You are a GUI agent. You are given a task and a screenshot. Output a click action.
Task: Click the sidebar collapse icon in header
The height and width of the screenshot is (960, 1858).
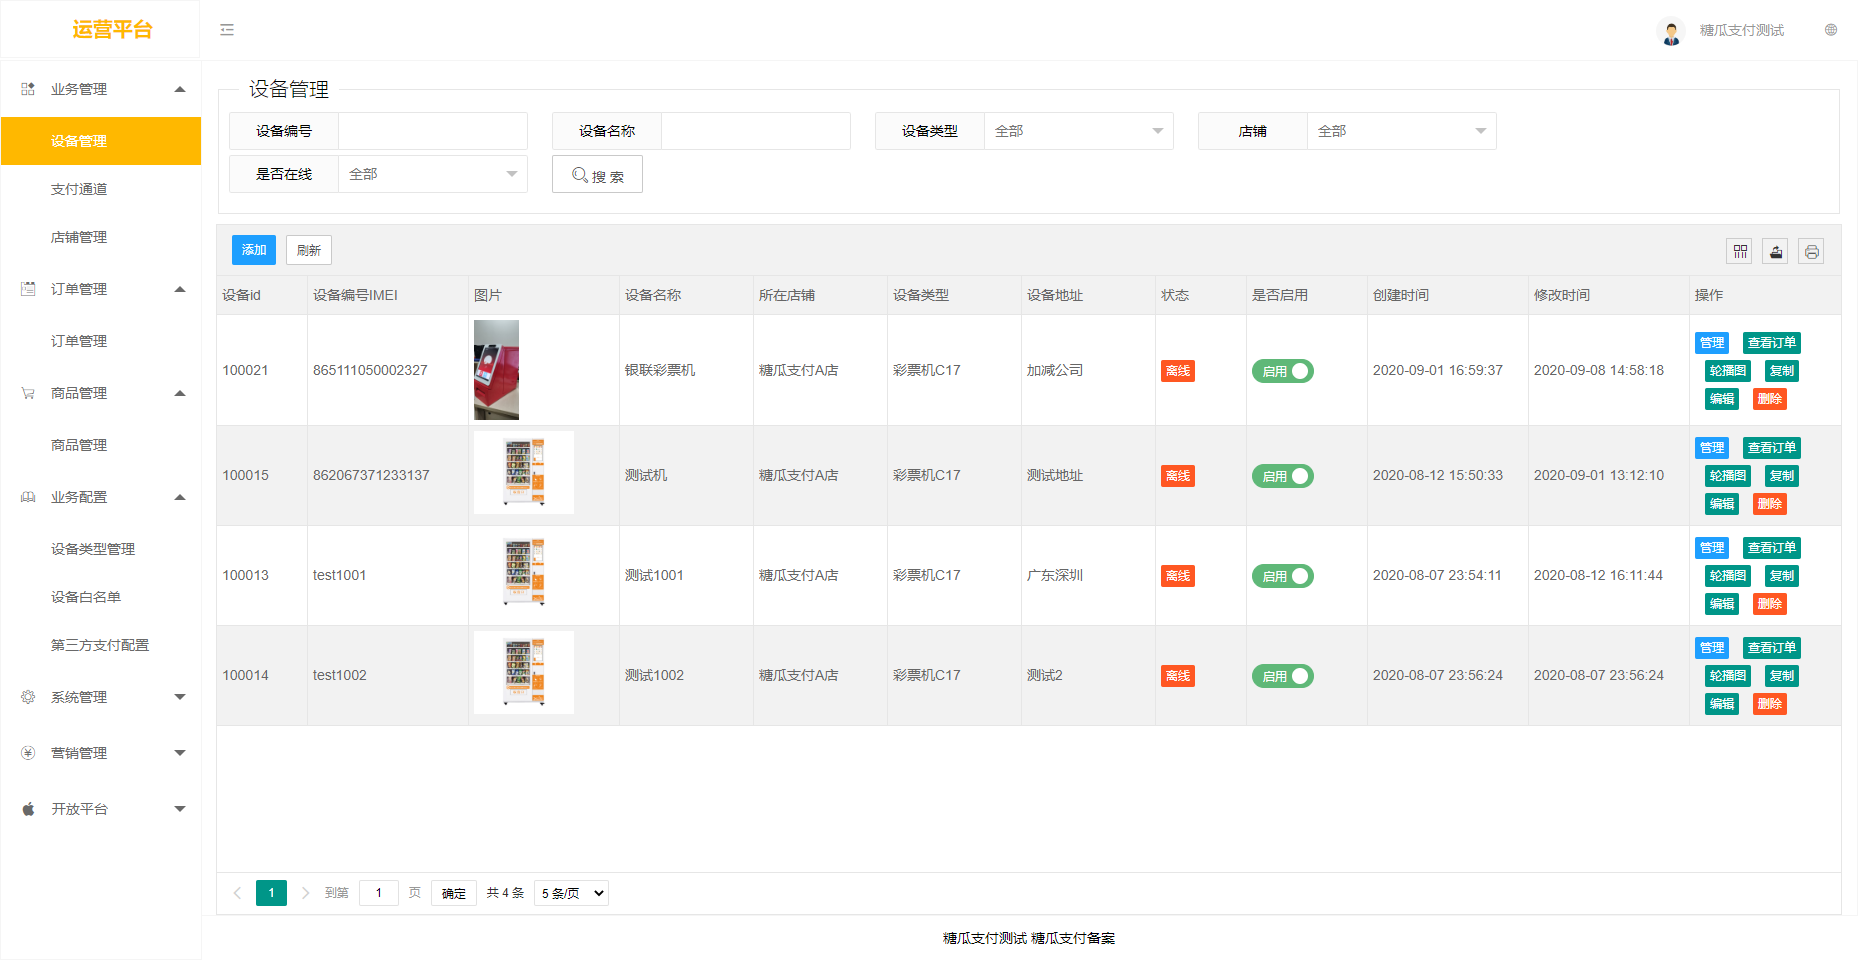[x=227, y=30]
